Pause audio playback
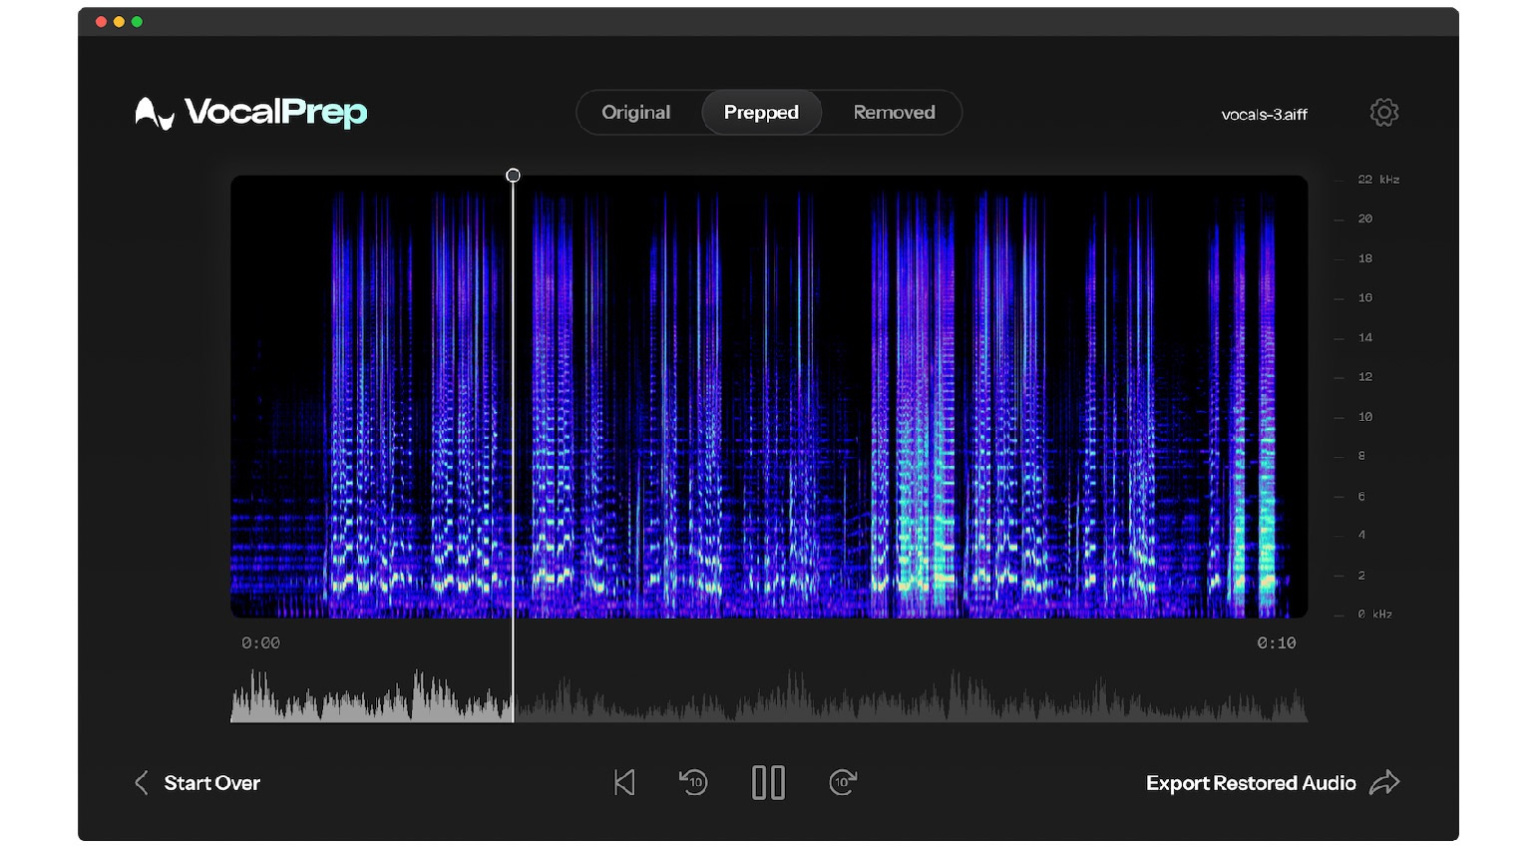Viewport: 1536px width, 848px height. click(x=768, y=783)
